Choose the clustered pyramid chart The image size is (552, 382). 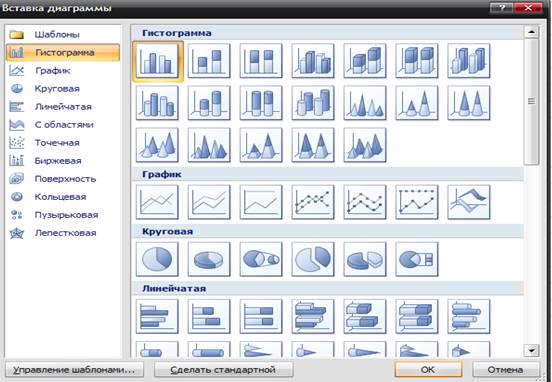(209, 145)
